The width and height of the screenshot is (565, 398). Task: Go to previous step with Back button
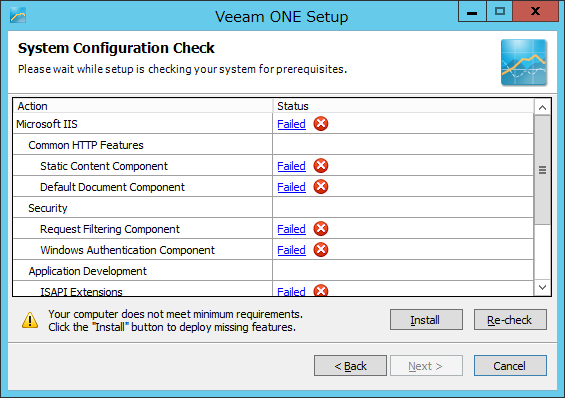click(x=350, y=366)
